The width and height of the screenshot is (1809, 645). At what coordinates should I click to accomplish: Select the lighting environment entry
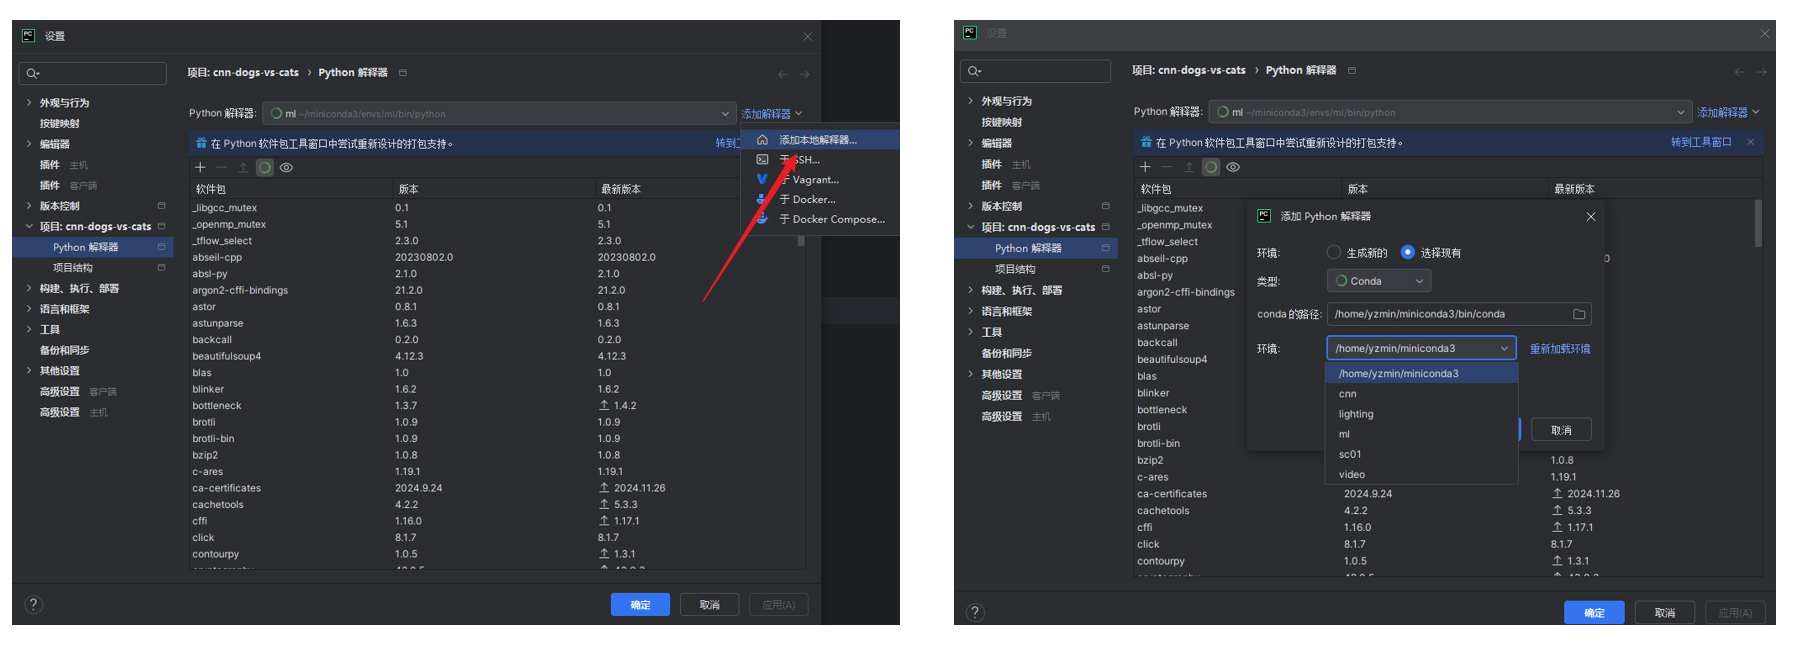1356,414
